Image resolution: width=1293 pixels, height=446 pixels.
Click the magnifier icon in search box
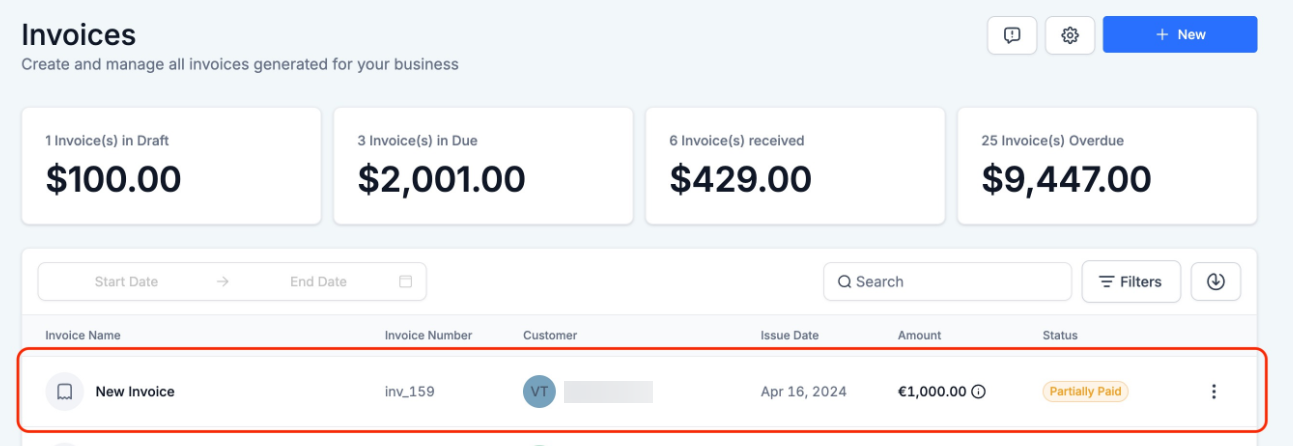pyautogui.click(x=845, y=282)
